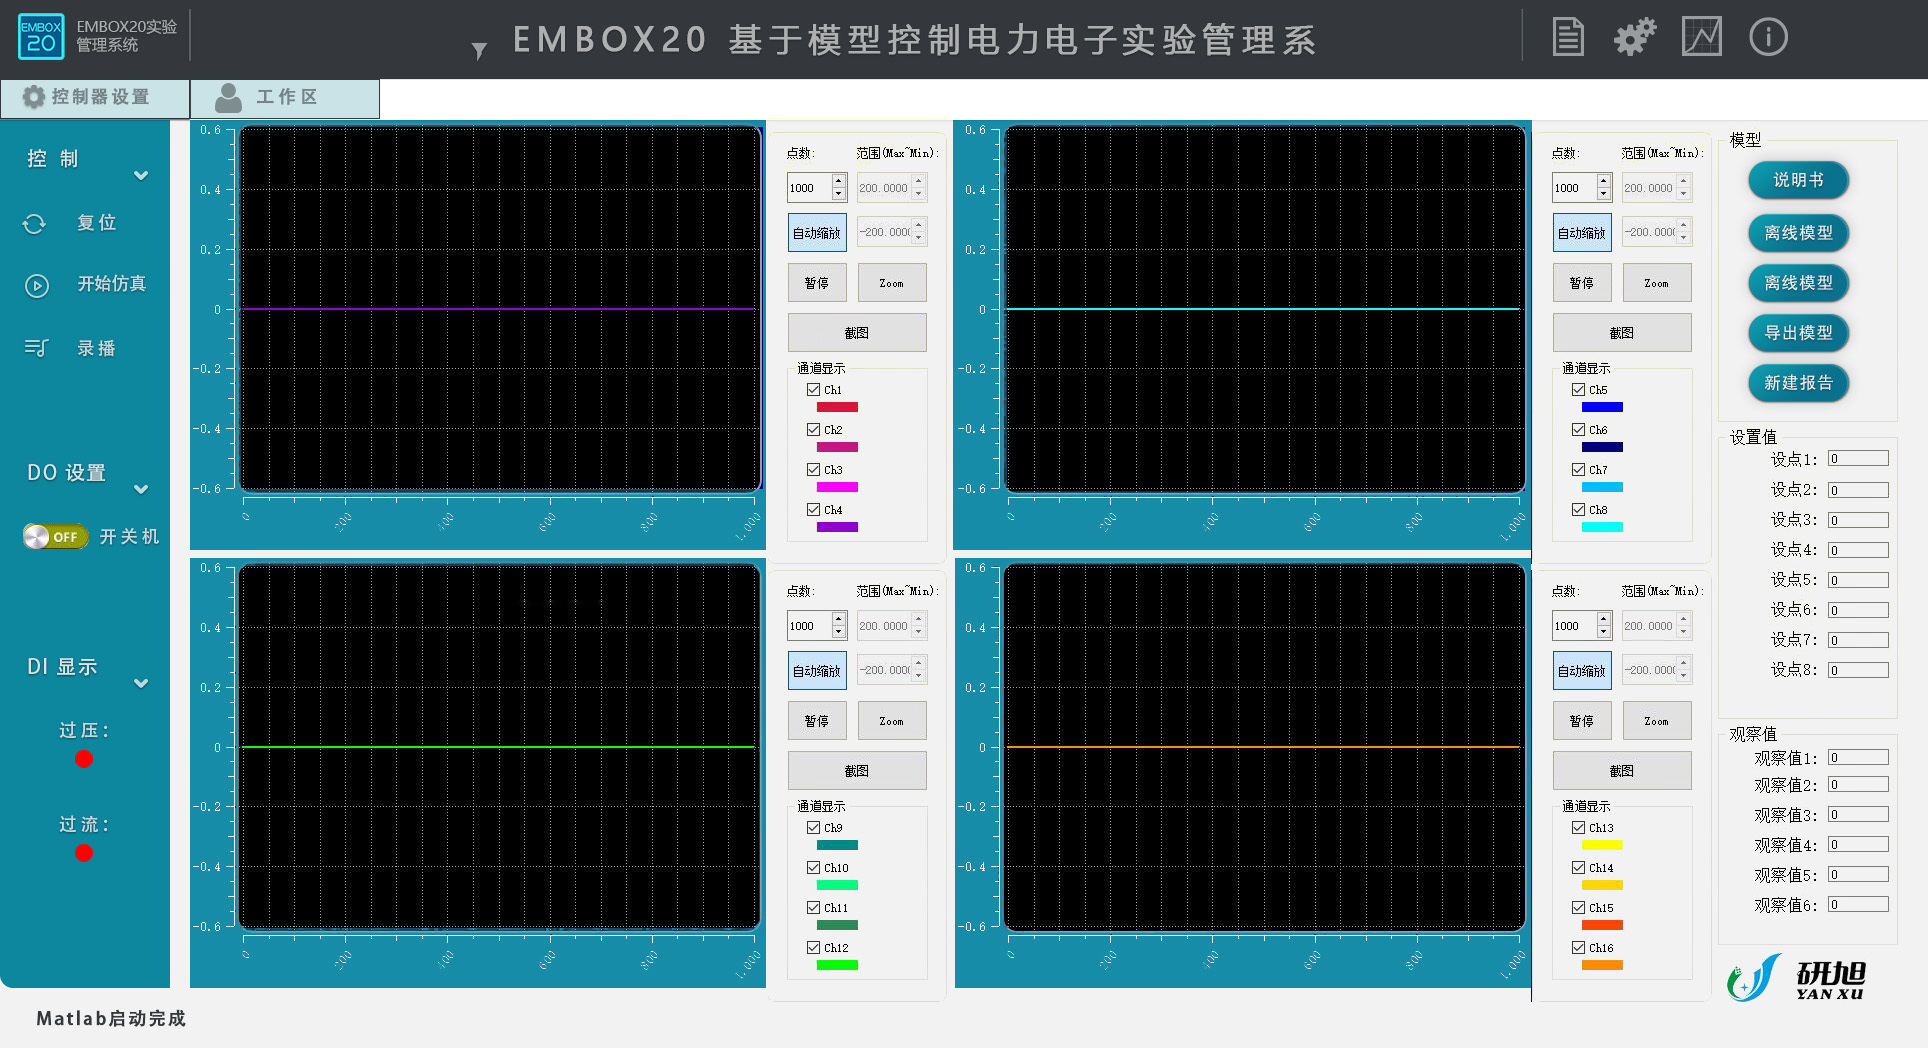This screenshot has height=1048, width=1928.
Task: Switch to the 控制器设置 tab
Action: (x=95, y=98)
